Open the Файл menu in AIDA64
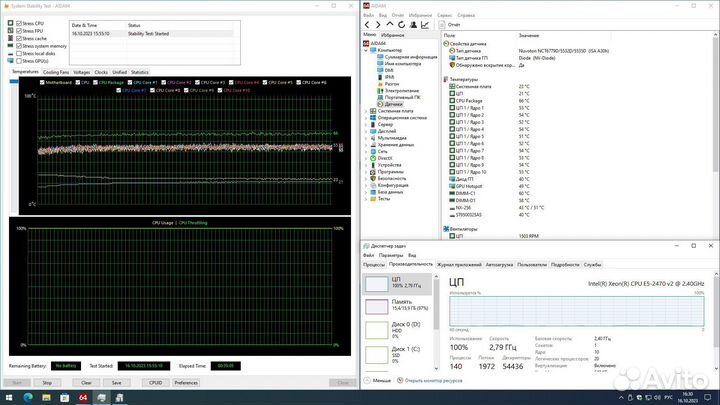This screenshot has height=405, width=720. pos(368,15)
